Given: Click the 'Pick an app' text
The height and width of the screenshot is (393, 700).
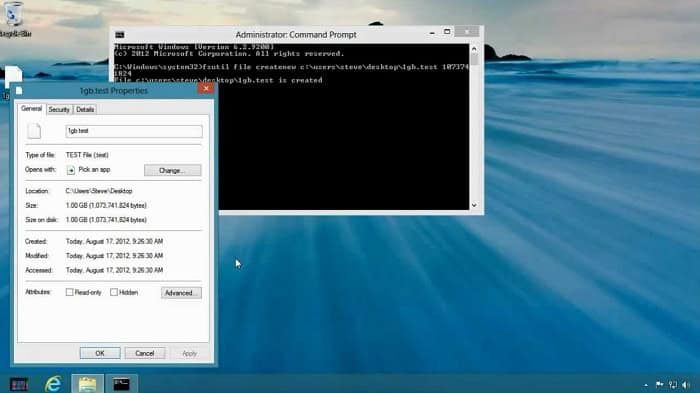Looking at the screenshot, I should point(94,170).
